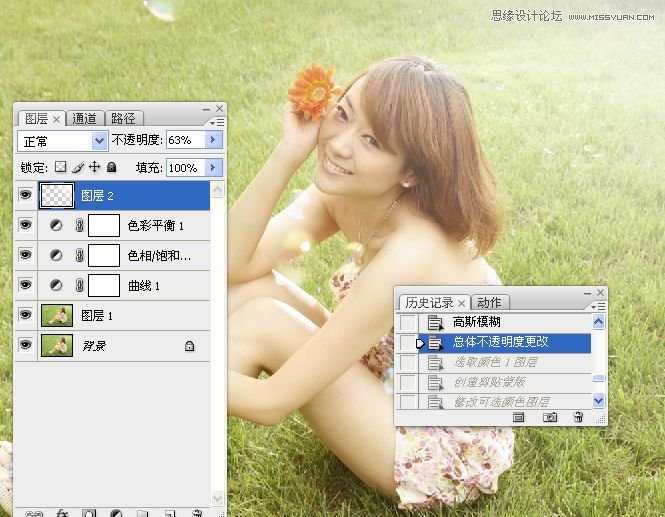The height and width of the screenshot is (517, 665).
Task: Click the lock all padlock icon
Action: (x=112, y=168)
